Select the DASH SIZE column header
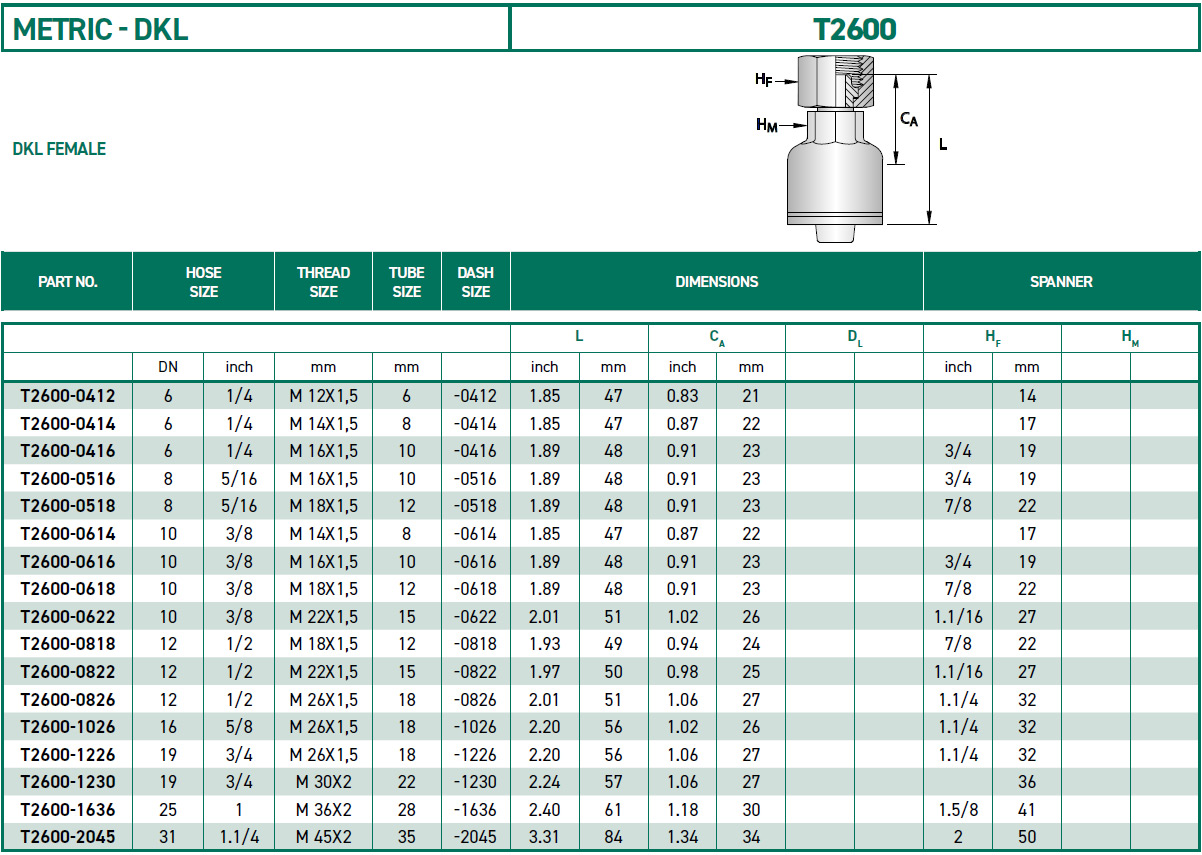1202x855 pixels. click(x=475, y=282)
